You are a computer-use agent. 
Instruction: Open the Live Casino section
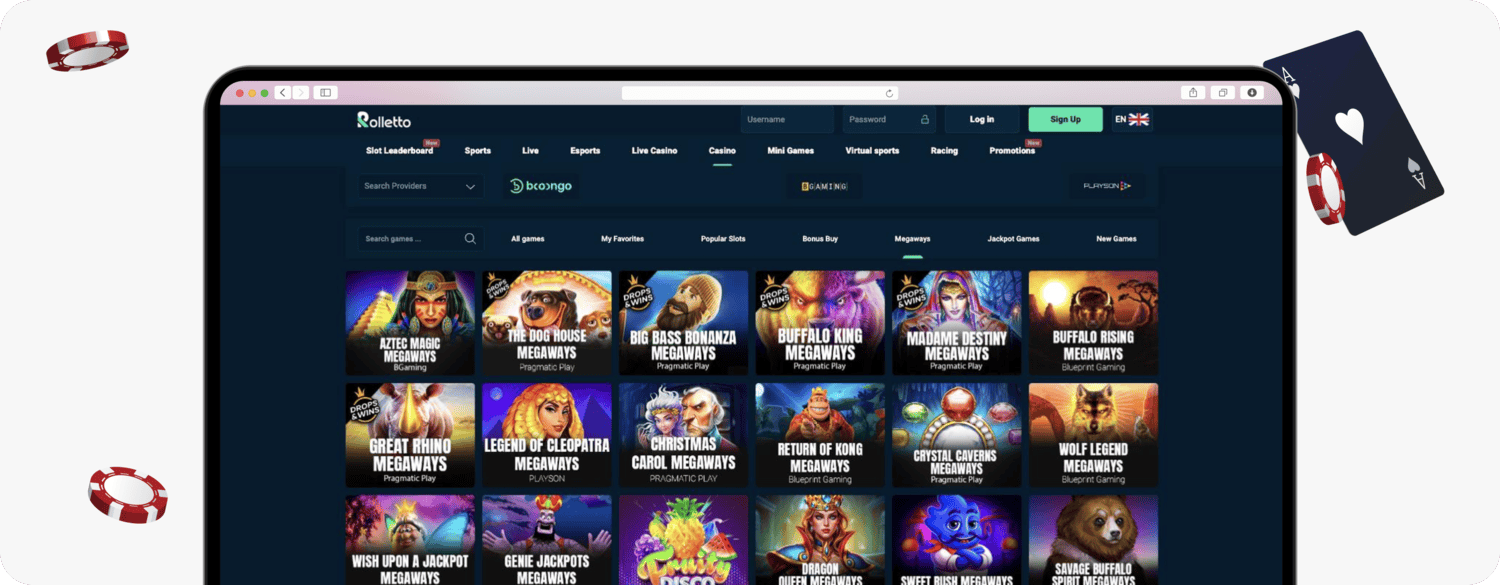point(654,151)
